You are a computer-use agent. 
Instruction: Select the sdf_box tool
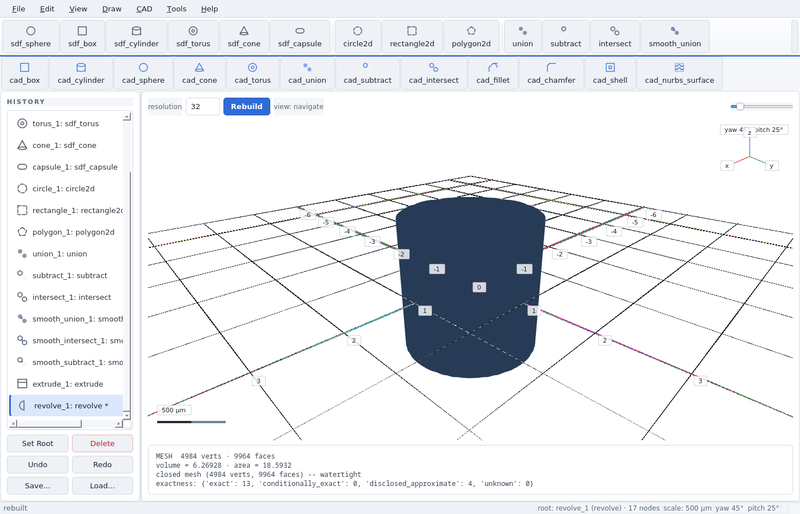82,37
